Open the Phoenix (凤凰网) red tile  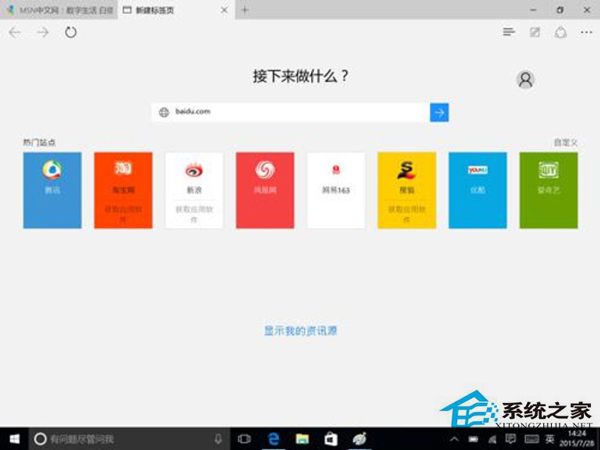[x=265, y=190]
